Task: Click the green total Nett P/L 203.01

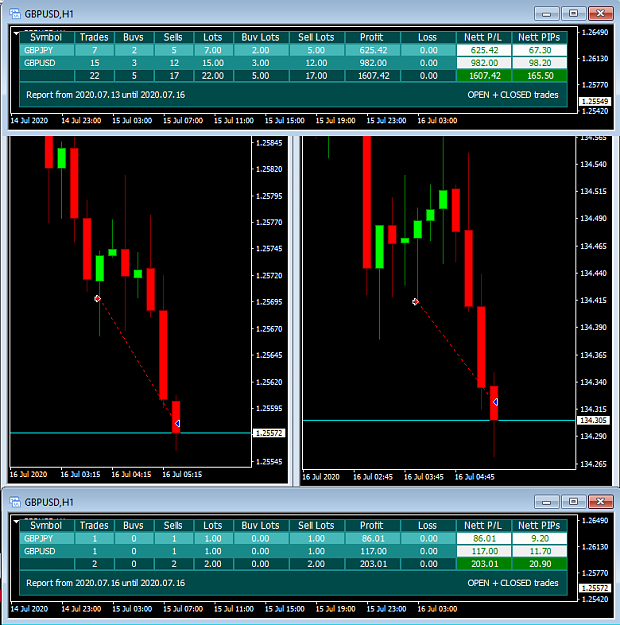Action: 484,564
